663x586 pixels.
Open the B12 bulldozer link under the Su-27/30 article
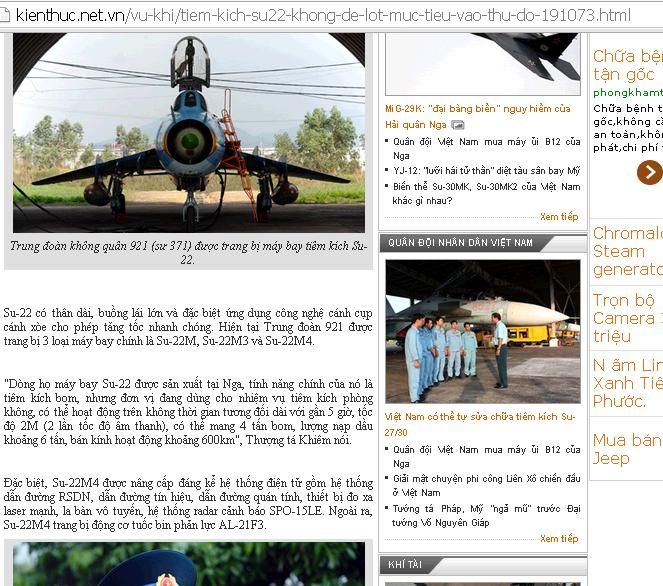tap(487, 456)
